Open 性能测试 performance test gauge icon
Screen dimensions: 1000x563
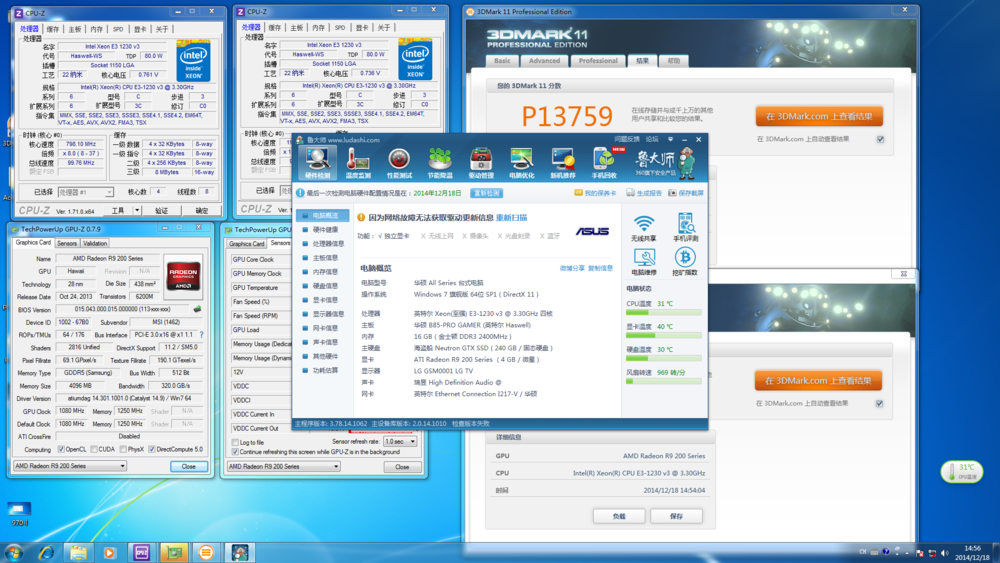[399, 163]
